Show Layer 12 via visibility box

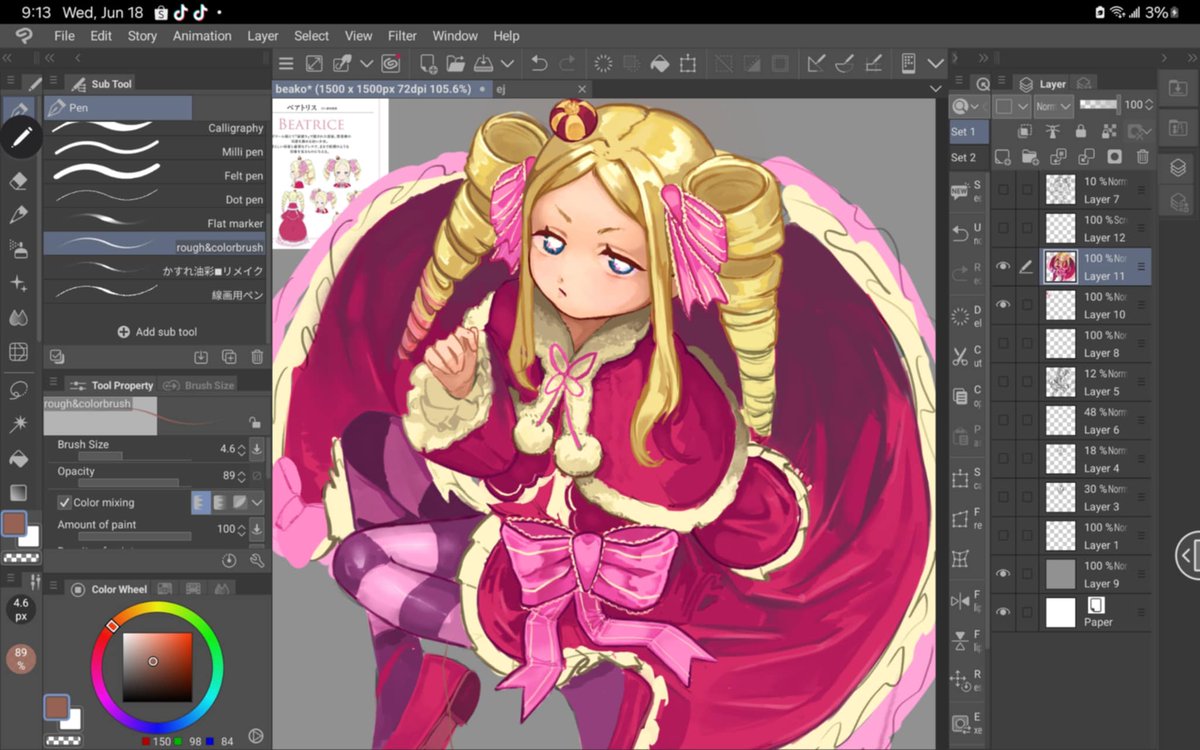coord(1003,228)
